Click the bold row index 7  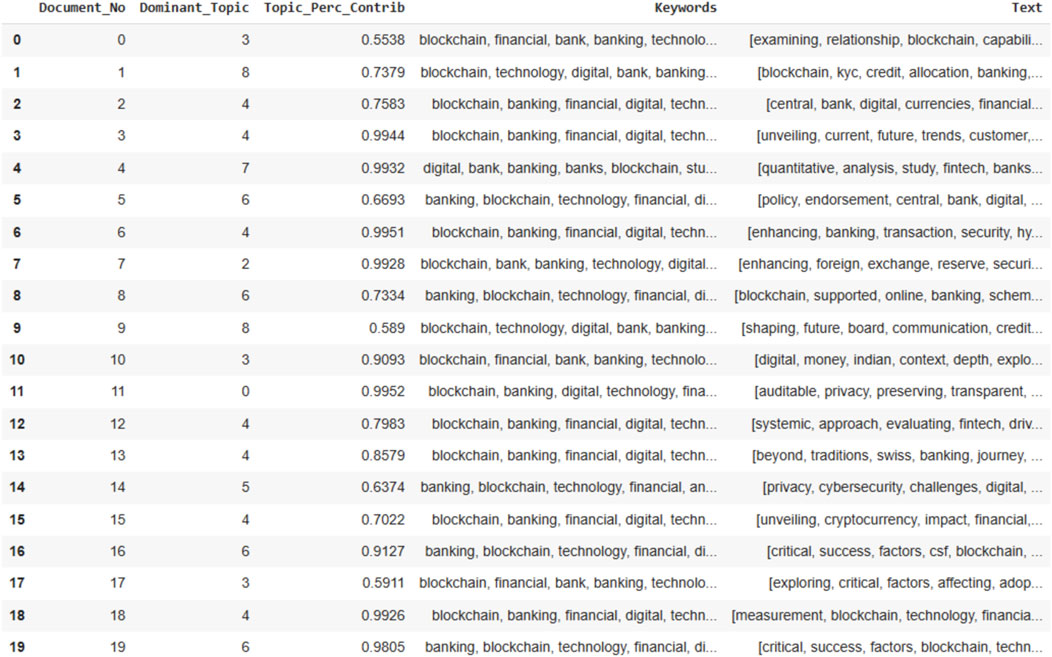click(x=16, y=264)
